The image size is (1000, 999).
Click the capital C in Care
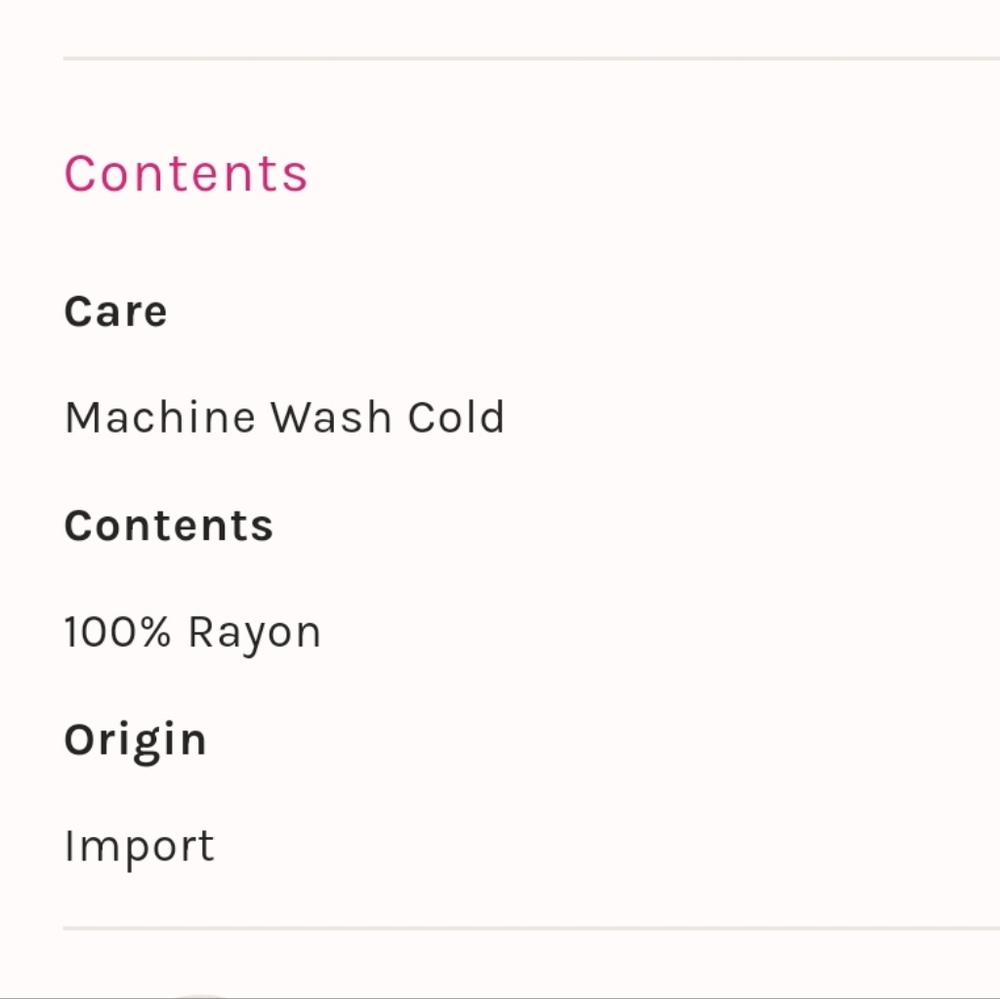(79, 311)
